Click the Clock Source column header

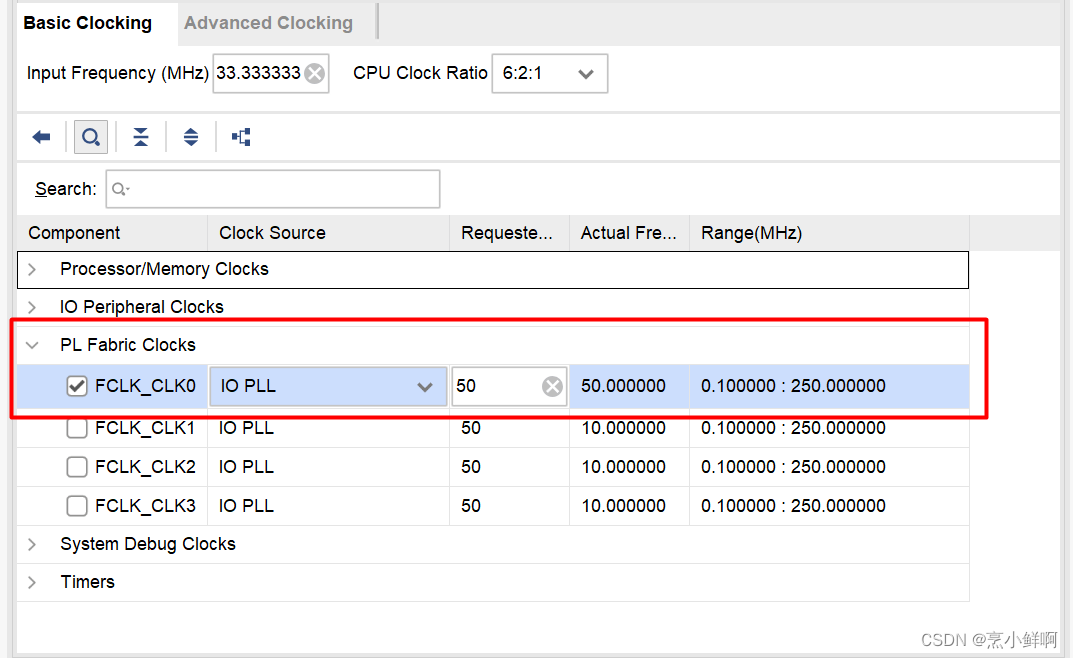[328, 233]
